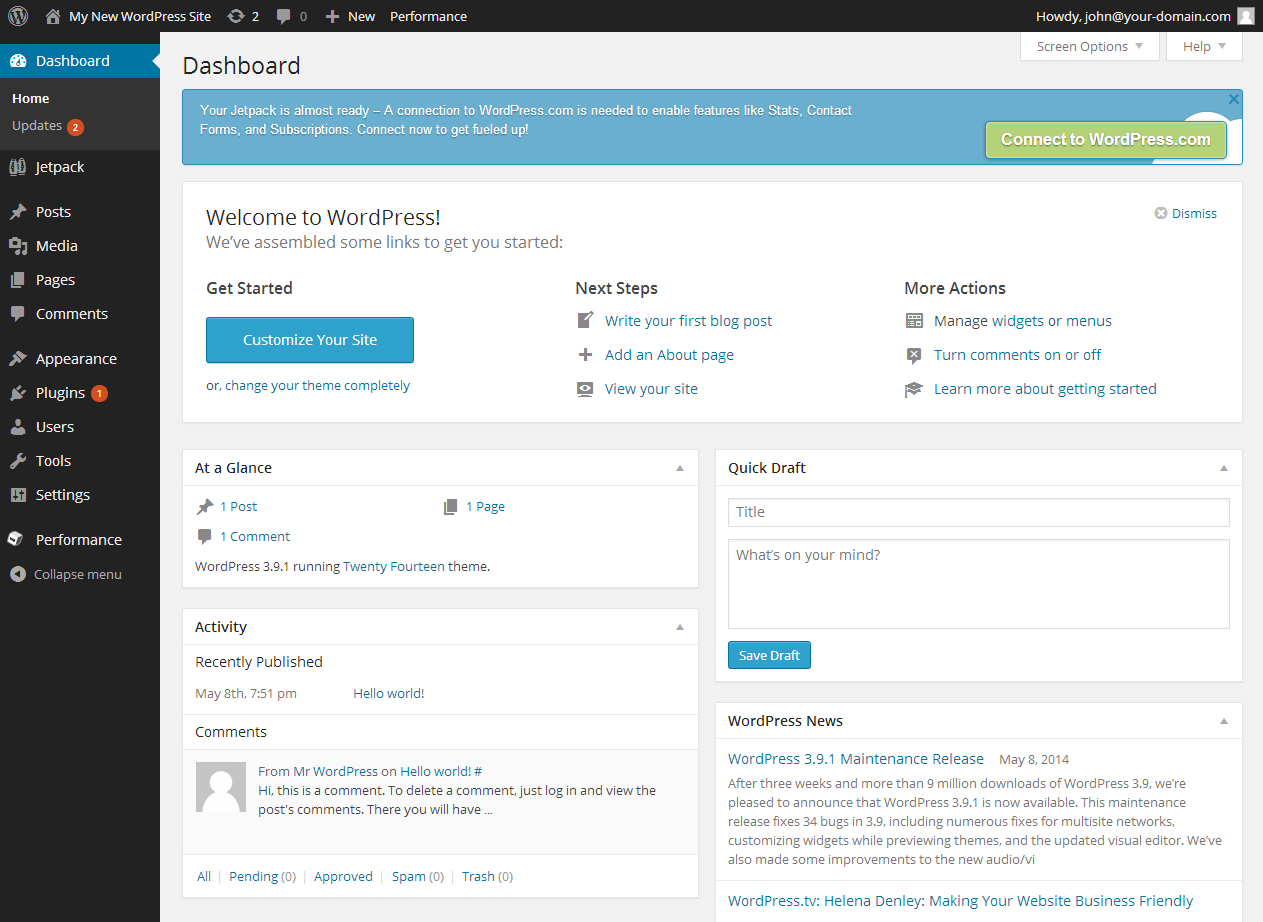This screenshot has width=1263, height=922.
Task: Click the Plugins plug icon in sidebar
Action: 18,393
